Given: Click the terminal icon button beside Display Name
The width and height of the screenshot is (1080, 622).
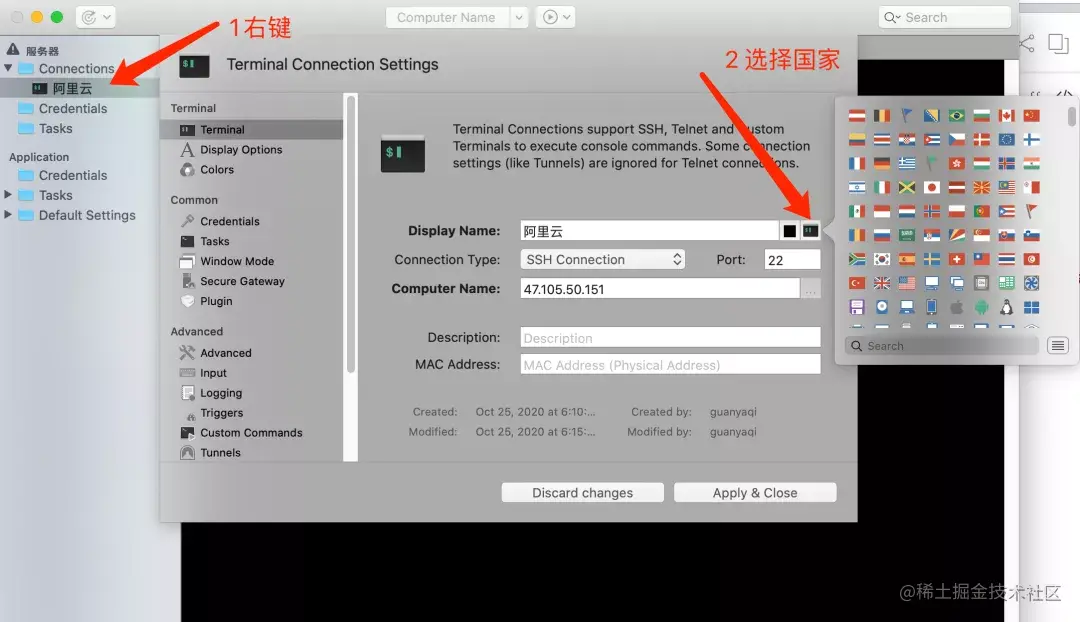Looking at the screenshot, I should 810,231.
